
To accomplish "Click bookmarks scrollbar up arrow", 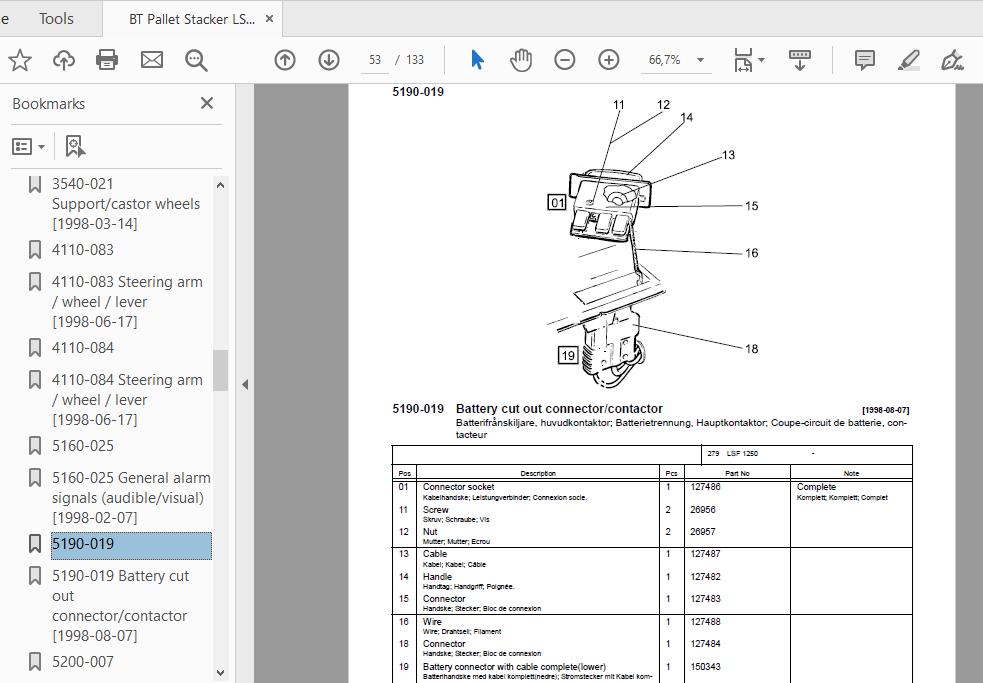I will pos(220,185).
